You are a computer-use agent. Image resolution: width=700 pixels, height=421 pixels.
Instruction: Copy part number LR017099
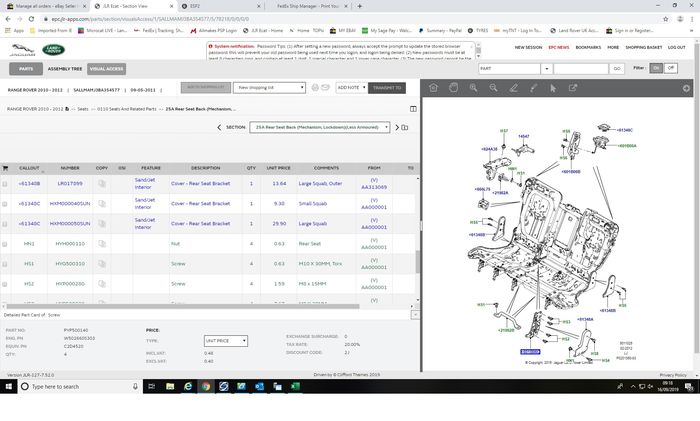102,183
